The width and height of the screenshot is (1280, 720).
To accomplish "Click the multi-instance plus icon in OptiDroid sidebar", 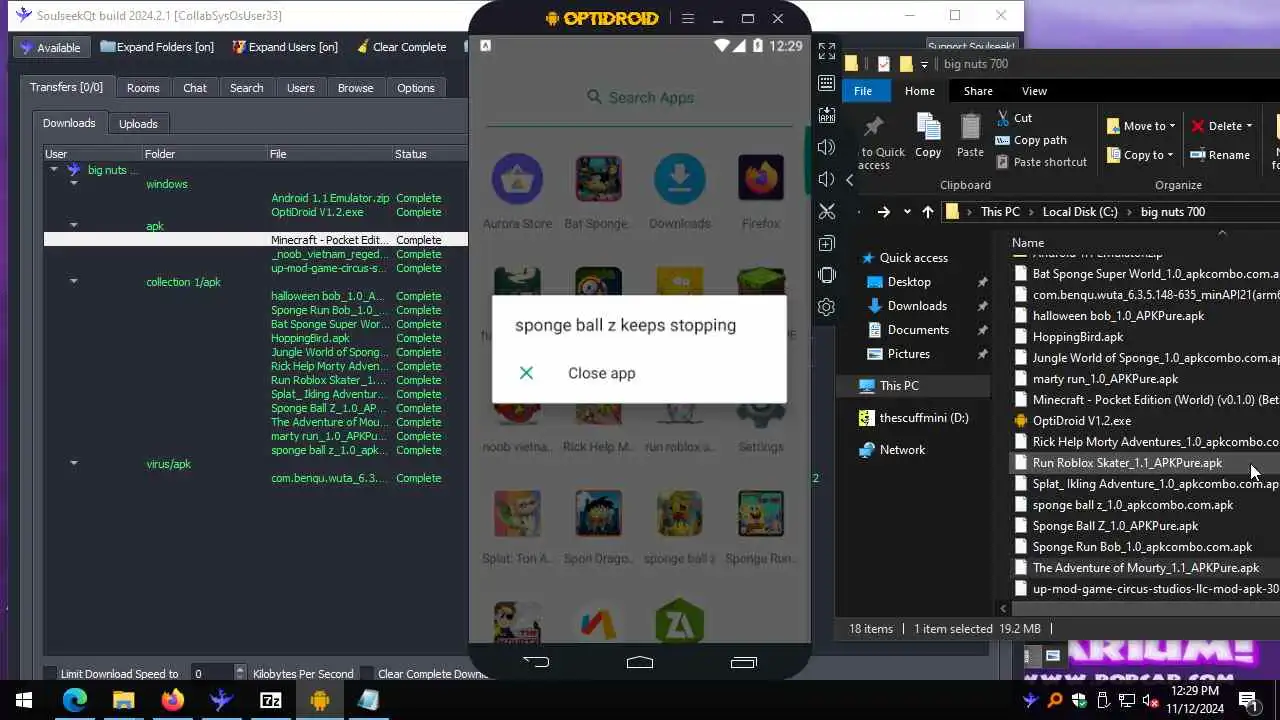I will click(x=827, y=243).
